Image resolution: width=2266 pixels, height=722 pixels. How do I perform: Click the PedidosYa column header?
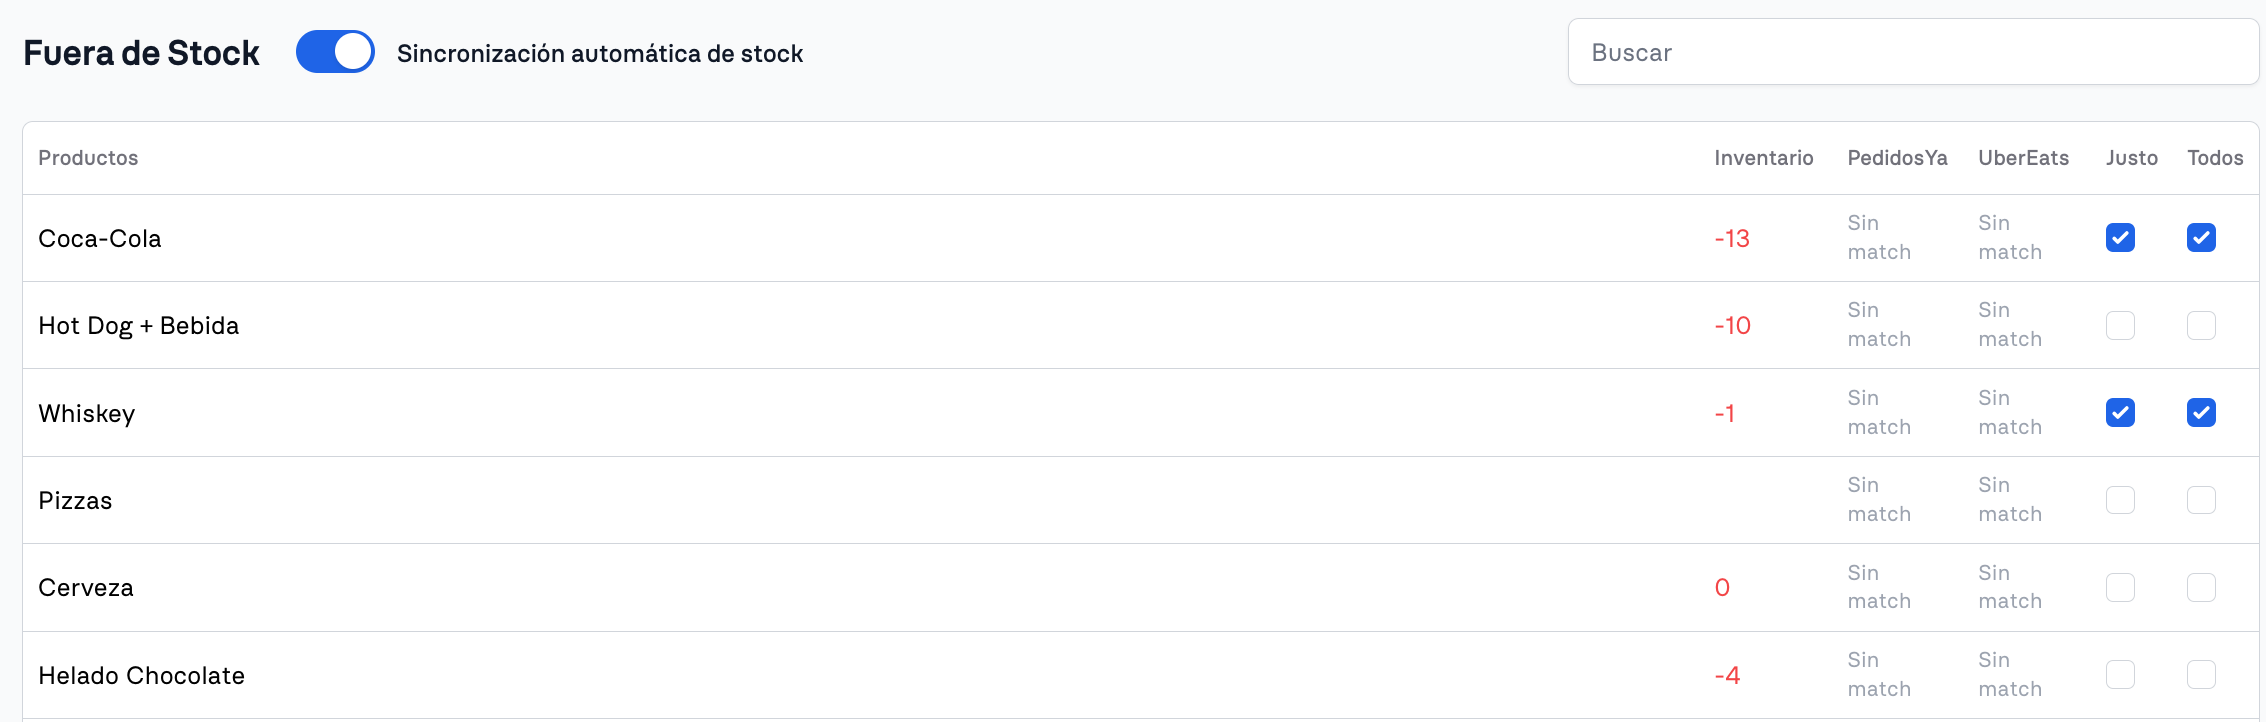point(1897,158)
